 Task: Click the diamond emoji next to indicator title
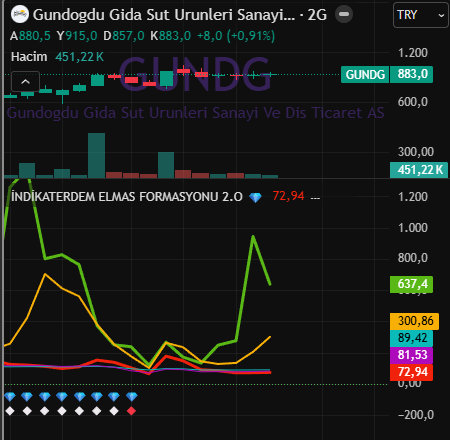click(x=255, y=197)
